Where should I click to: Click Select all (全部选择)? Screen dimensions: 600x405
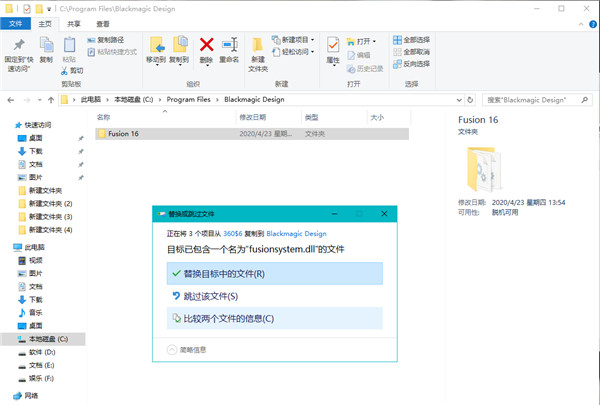411,40
